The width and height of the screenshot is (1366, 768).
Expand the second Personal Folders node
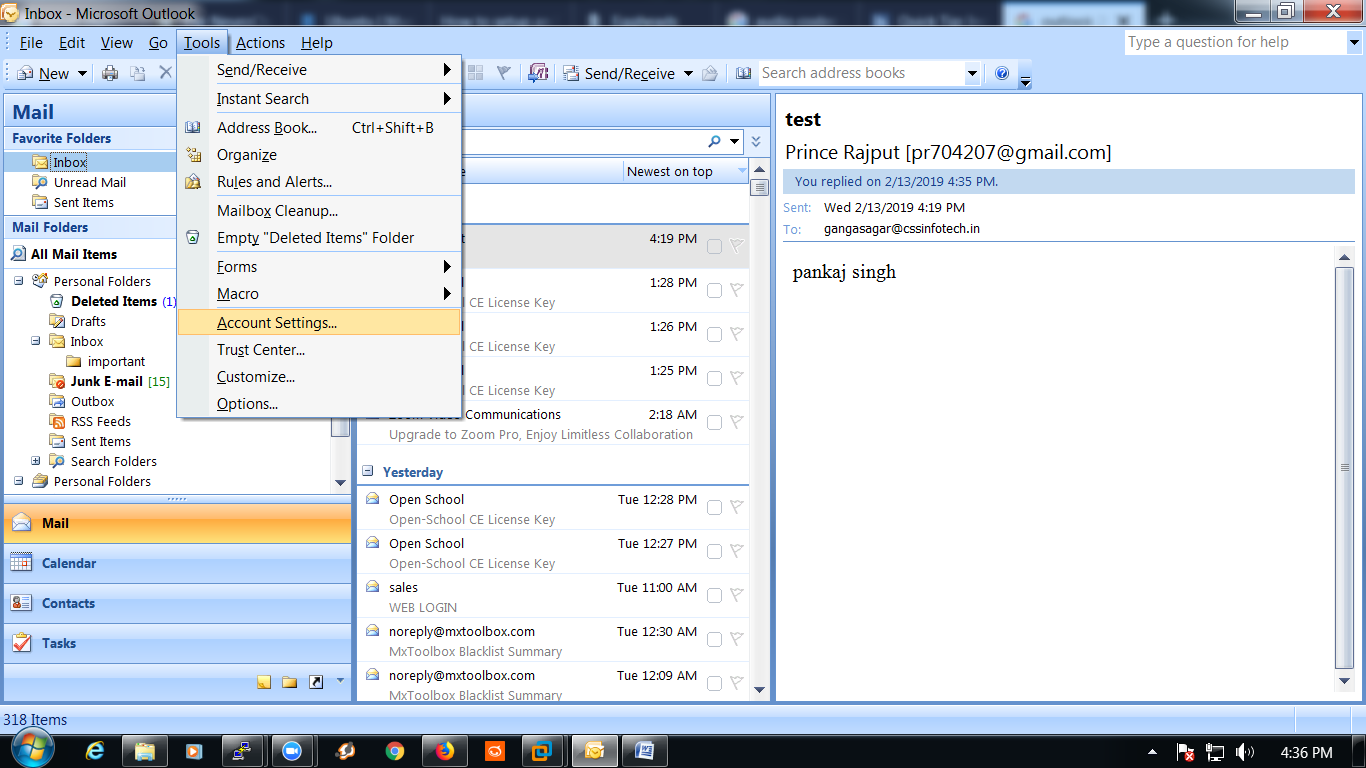point(19,481)
